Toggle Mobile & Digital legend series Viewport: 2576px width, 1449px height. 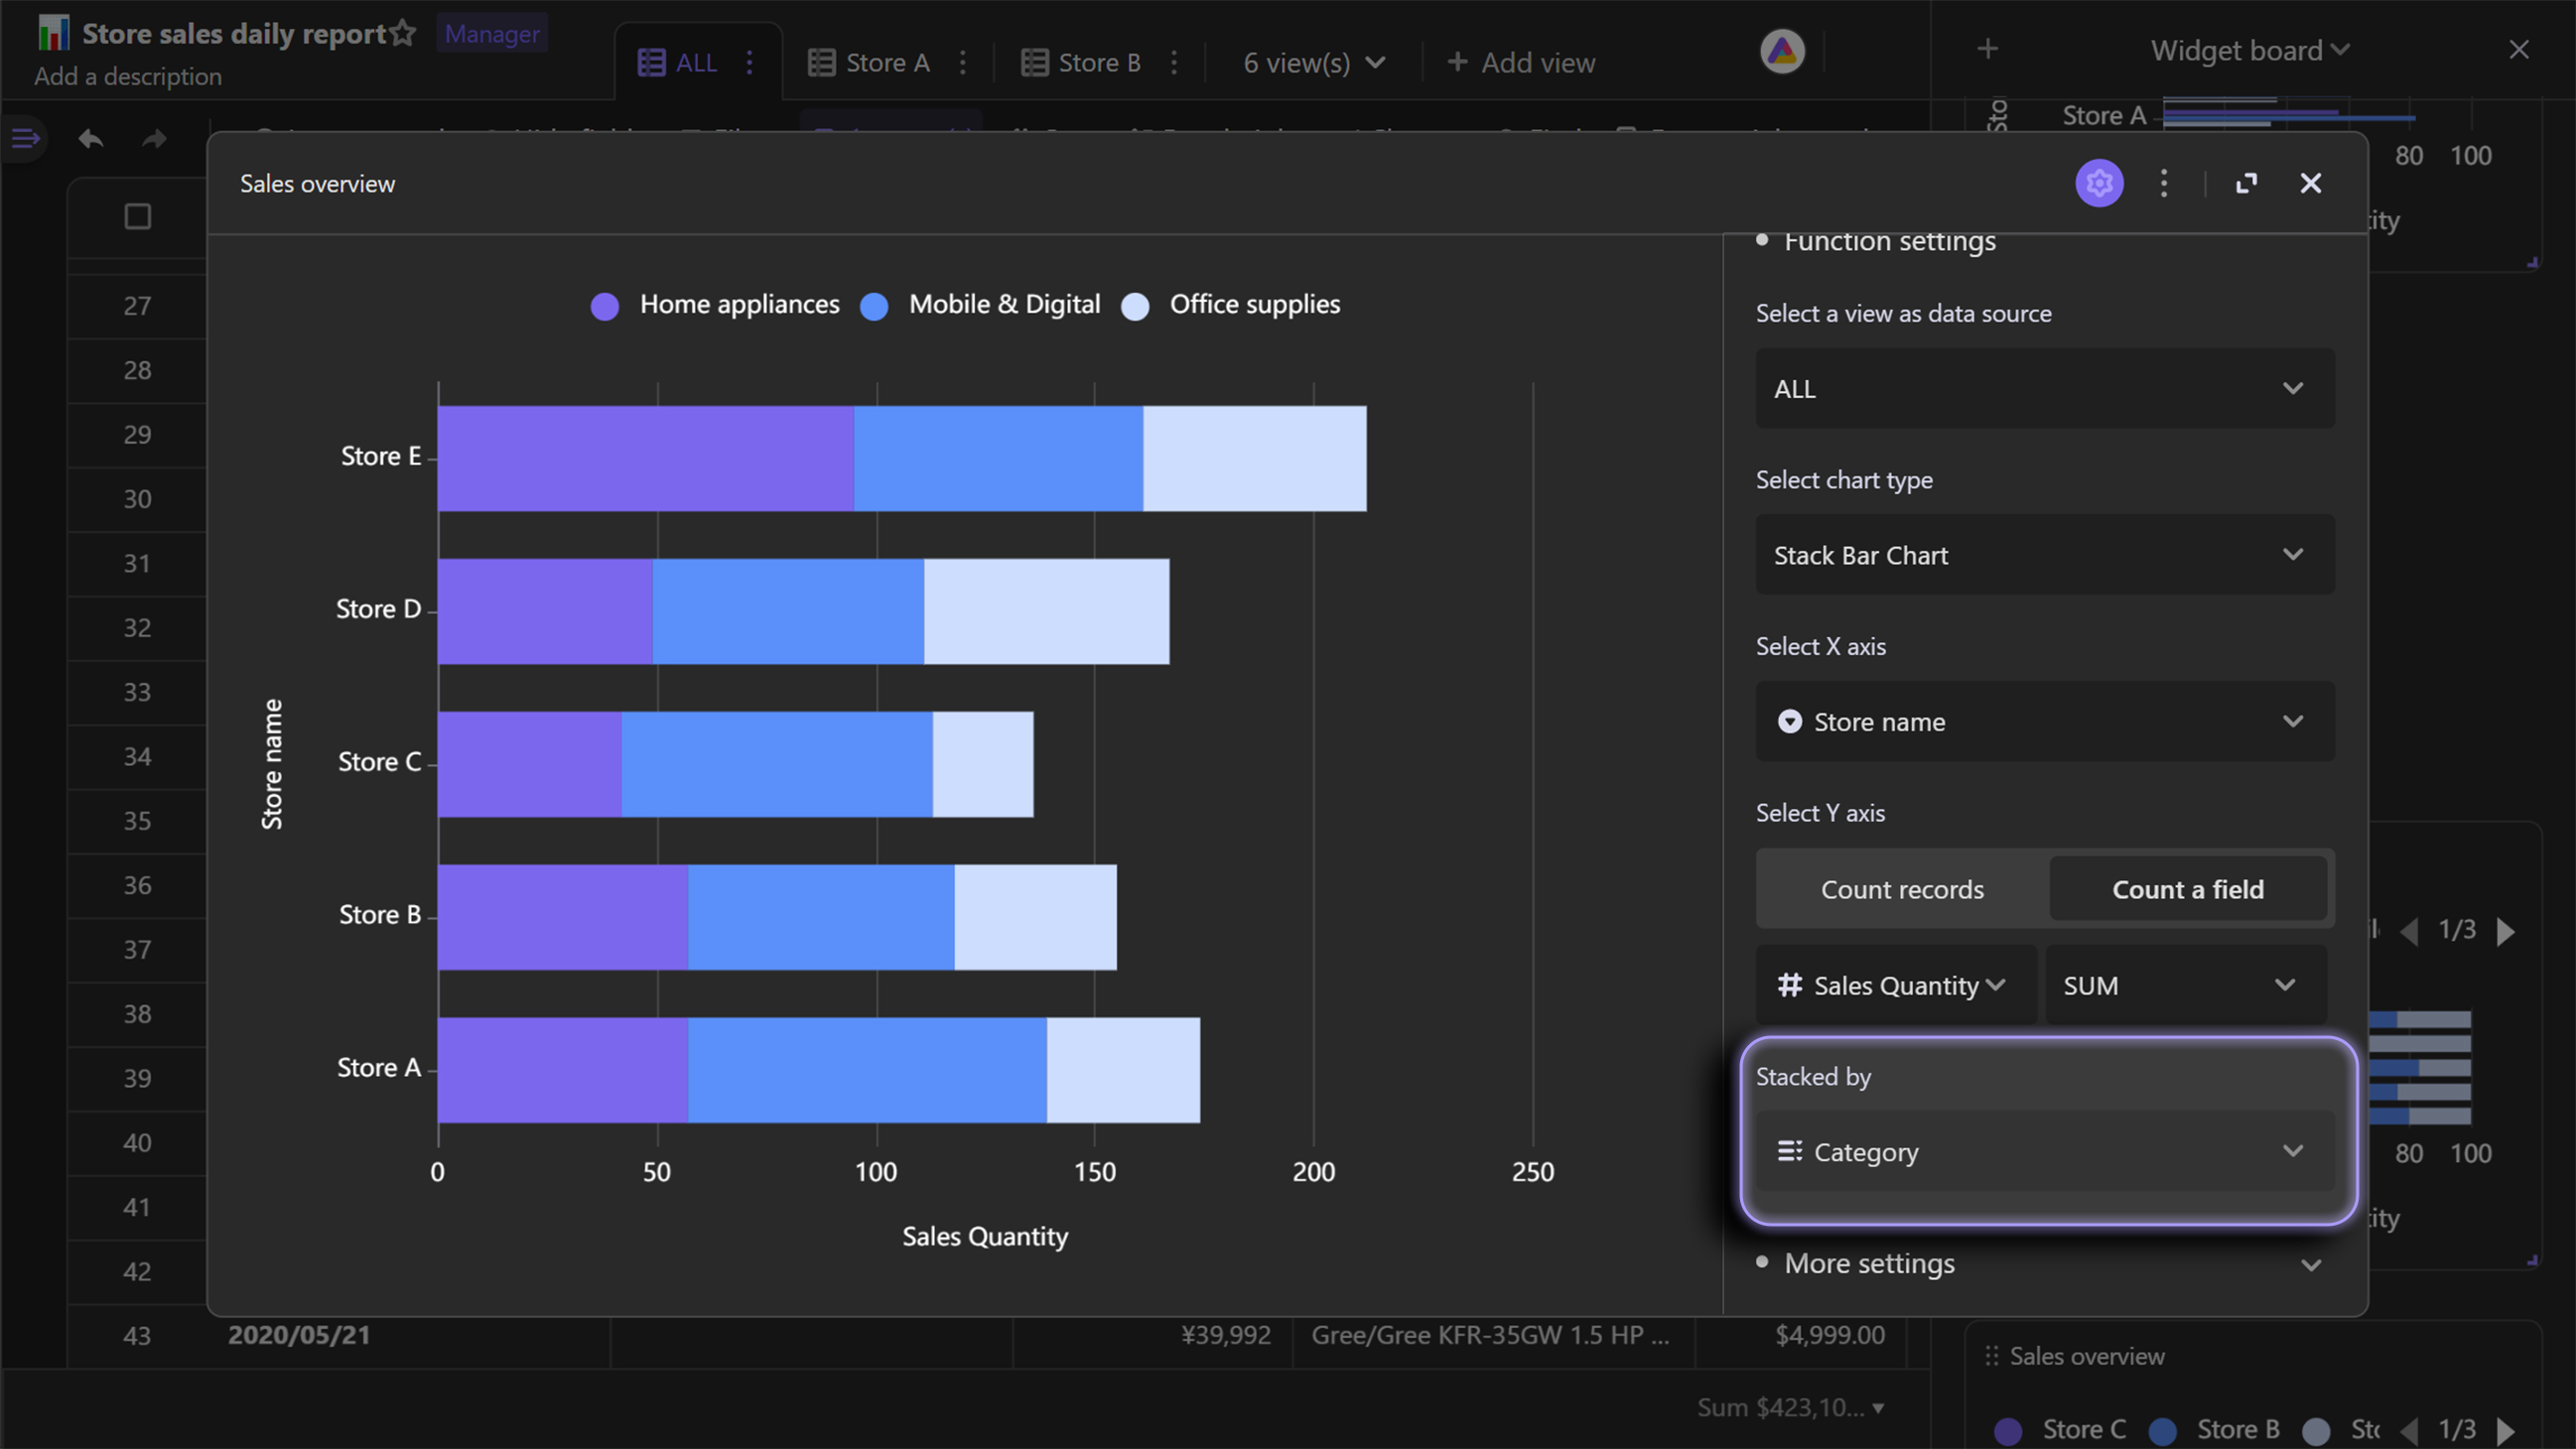coord(980,305)
